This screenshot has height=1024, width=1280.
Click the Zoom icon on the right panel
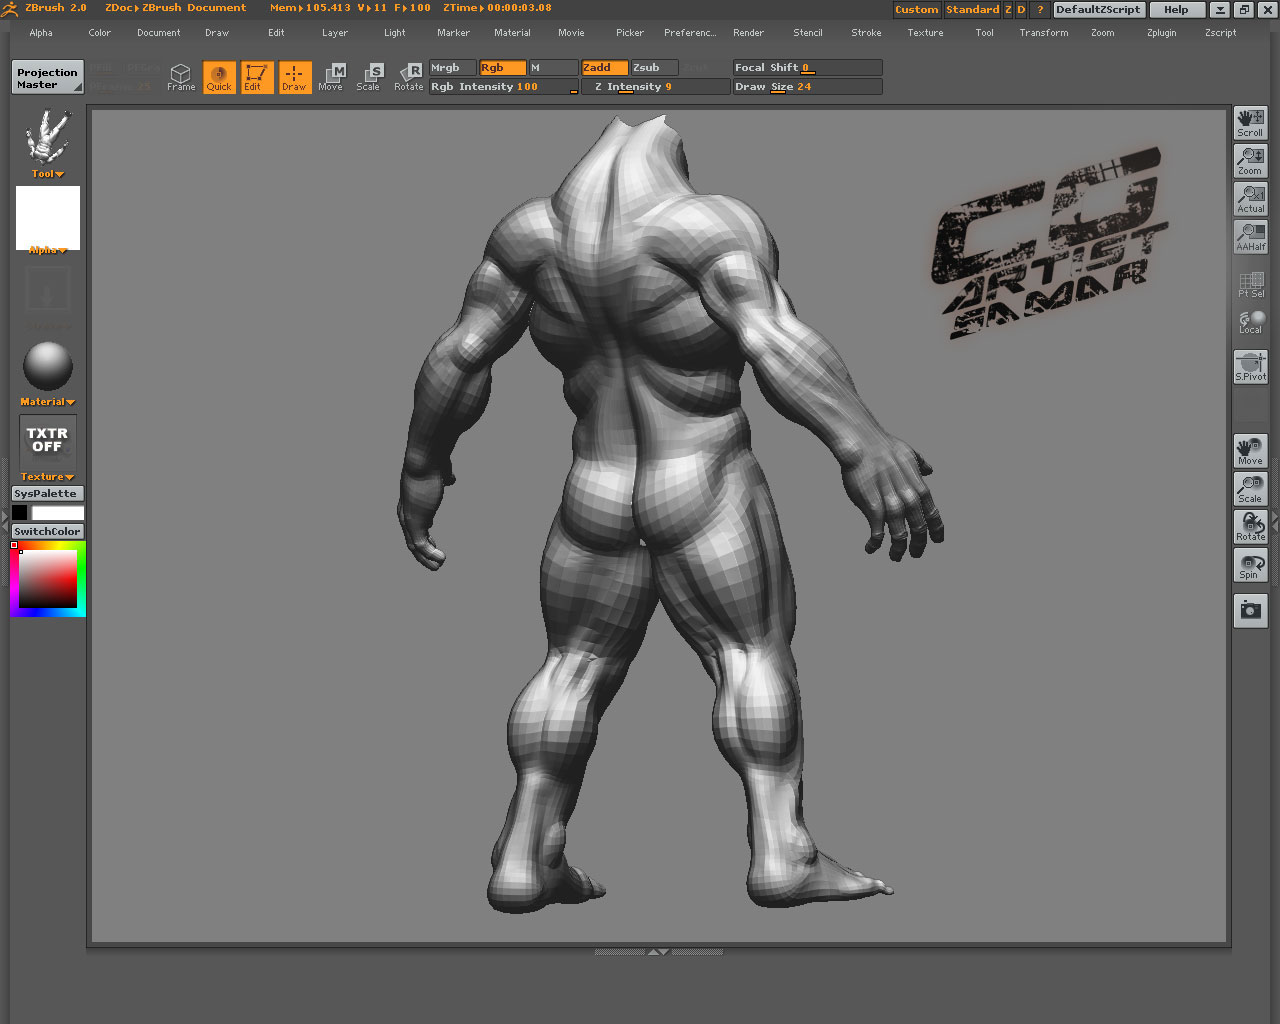coord(1250,161)
